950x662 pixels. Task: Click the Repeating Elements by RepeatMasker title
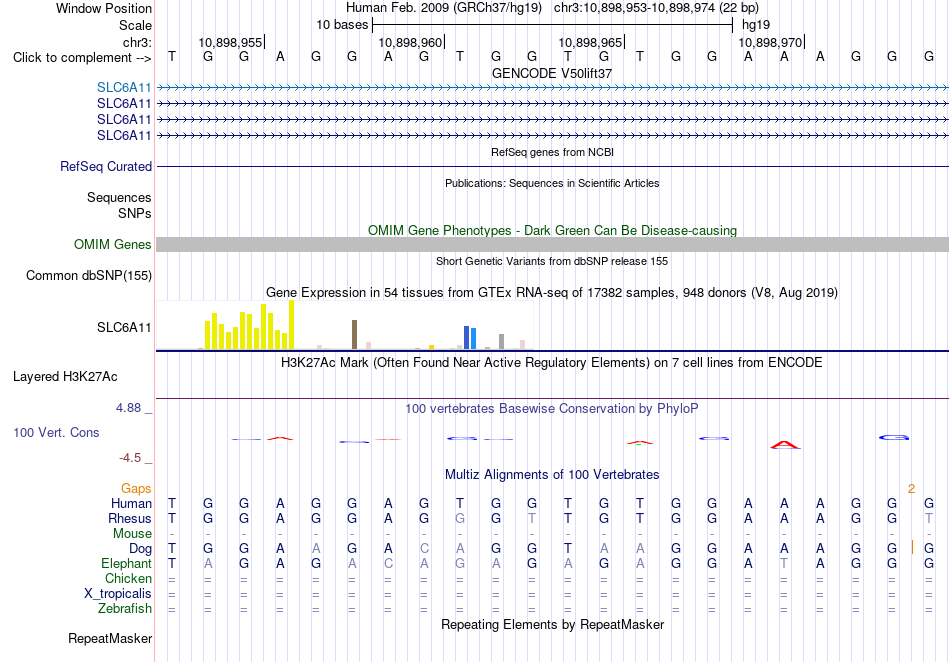tap(553, 624)
